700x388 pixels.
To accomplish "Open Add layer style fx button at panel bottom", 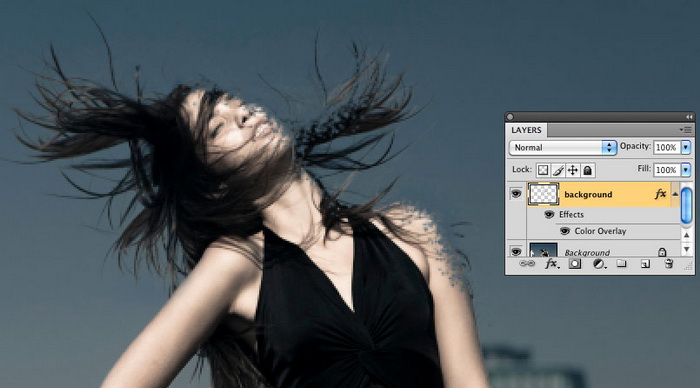I will coord(552,264).
